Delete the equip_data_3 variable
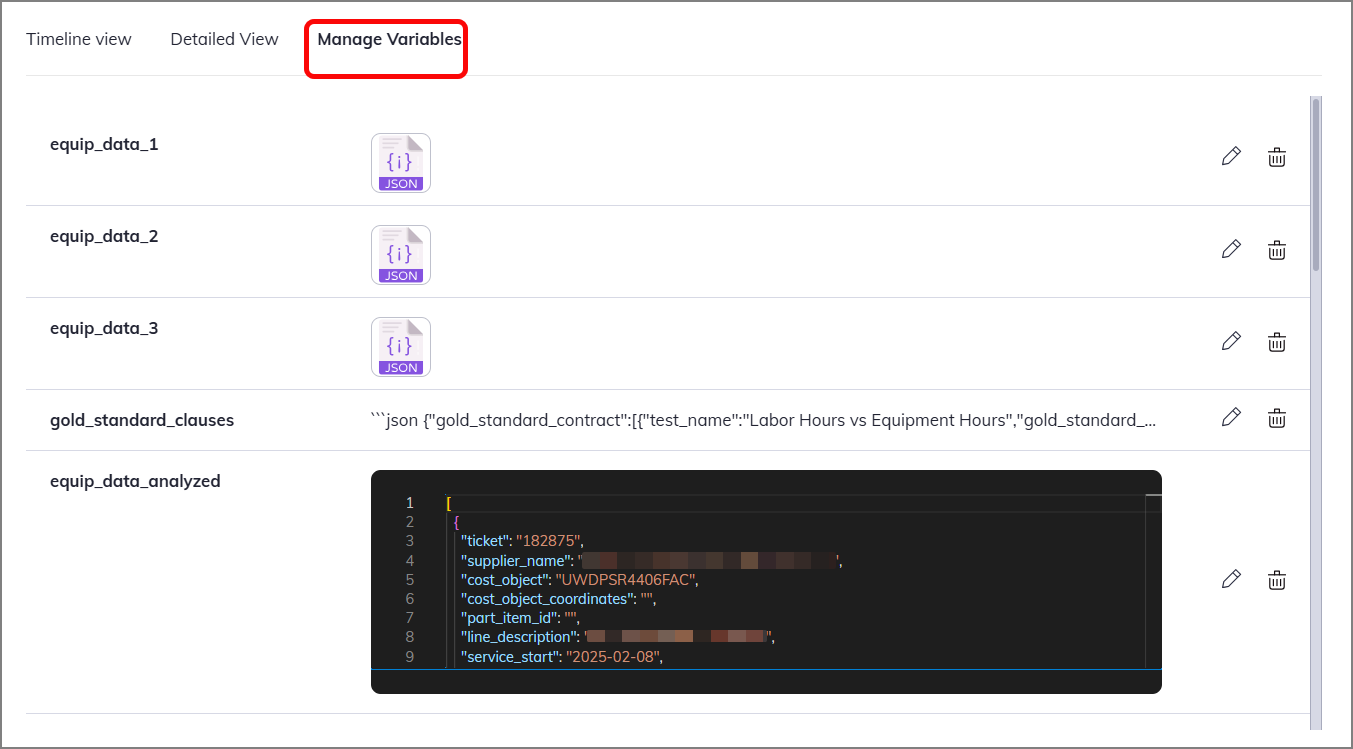This screenshot has height=749, width=1353. click(1277, 341)
